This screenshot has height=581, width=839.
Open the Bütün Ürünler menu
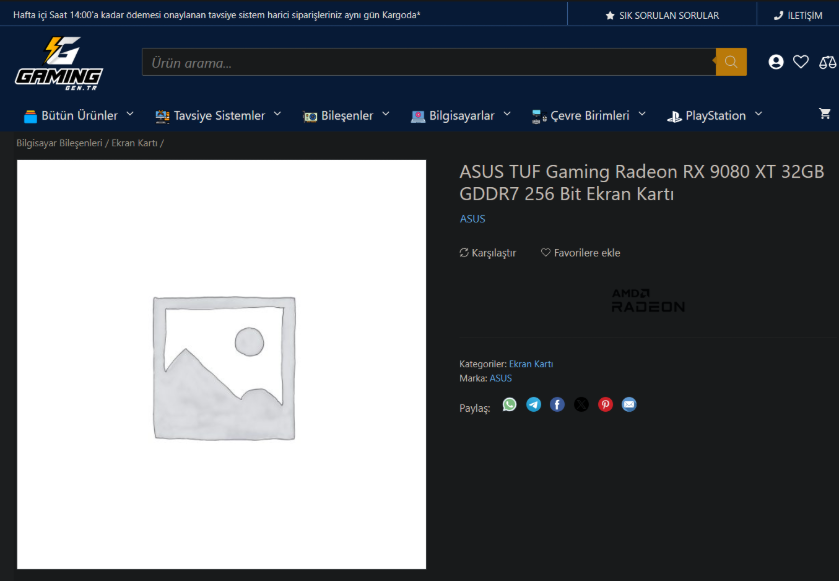coord(79,116)
